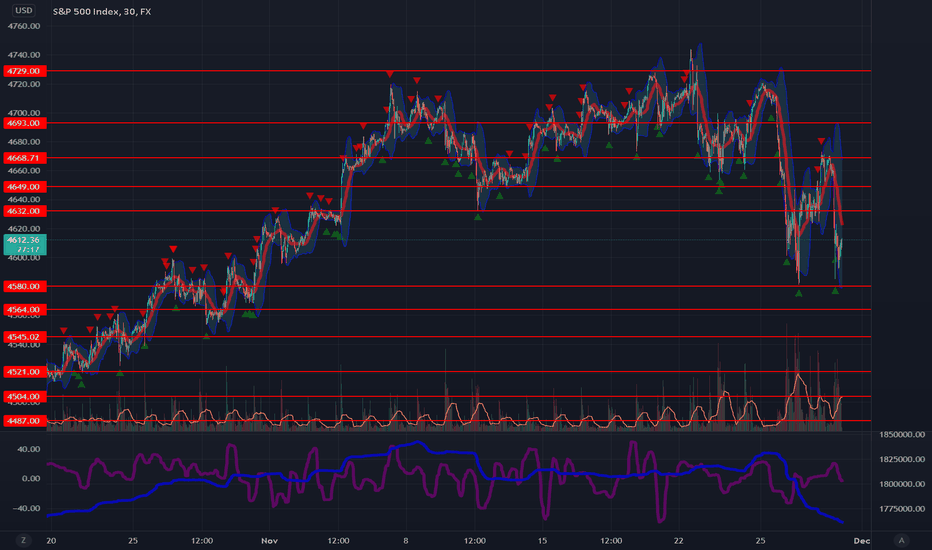Image resolution: width=932 pixels, height=550 pixels.
Task: Click the 1825000.00 right axis value
Action: 902,459
